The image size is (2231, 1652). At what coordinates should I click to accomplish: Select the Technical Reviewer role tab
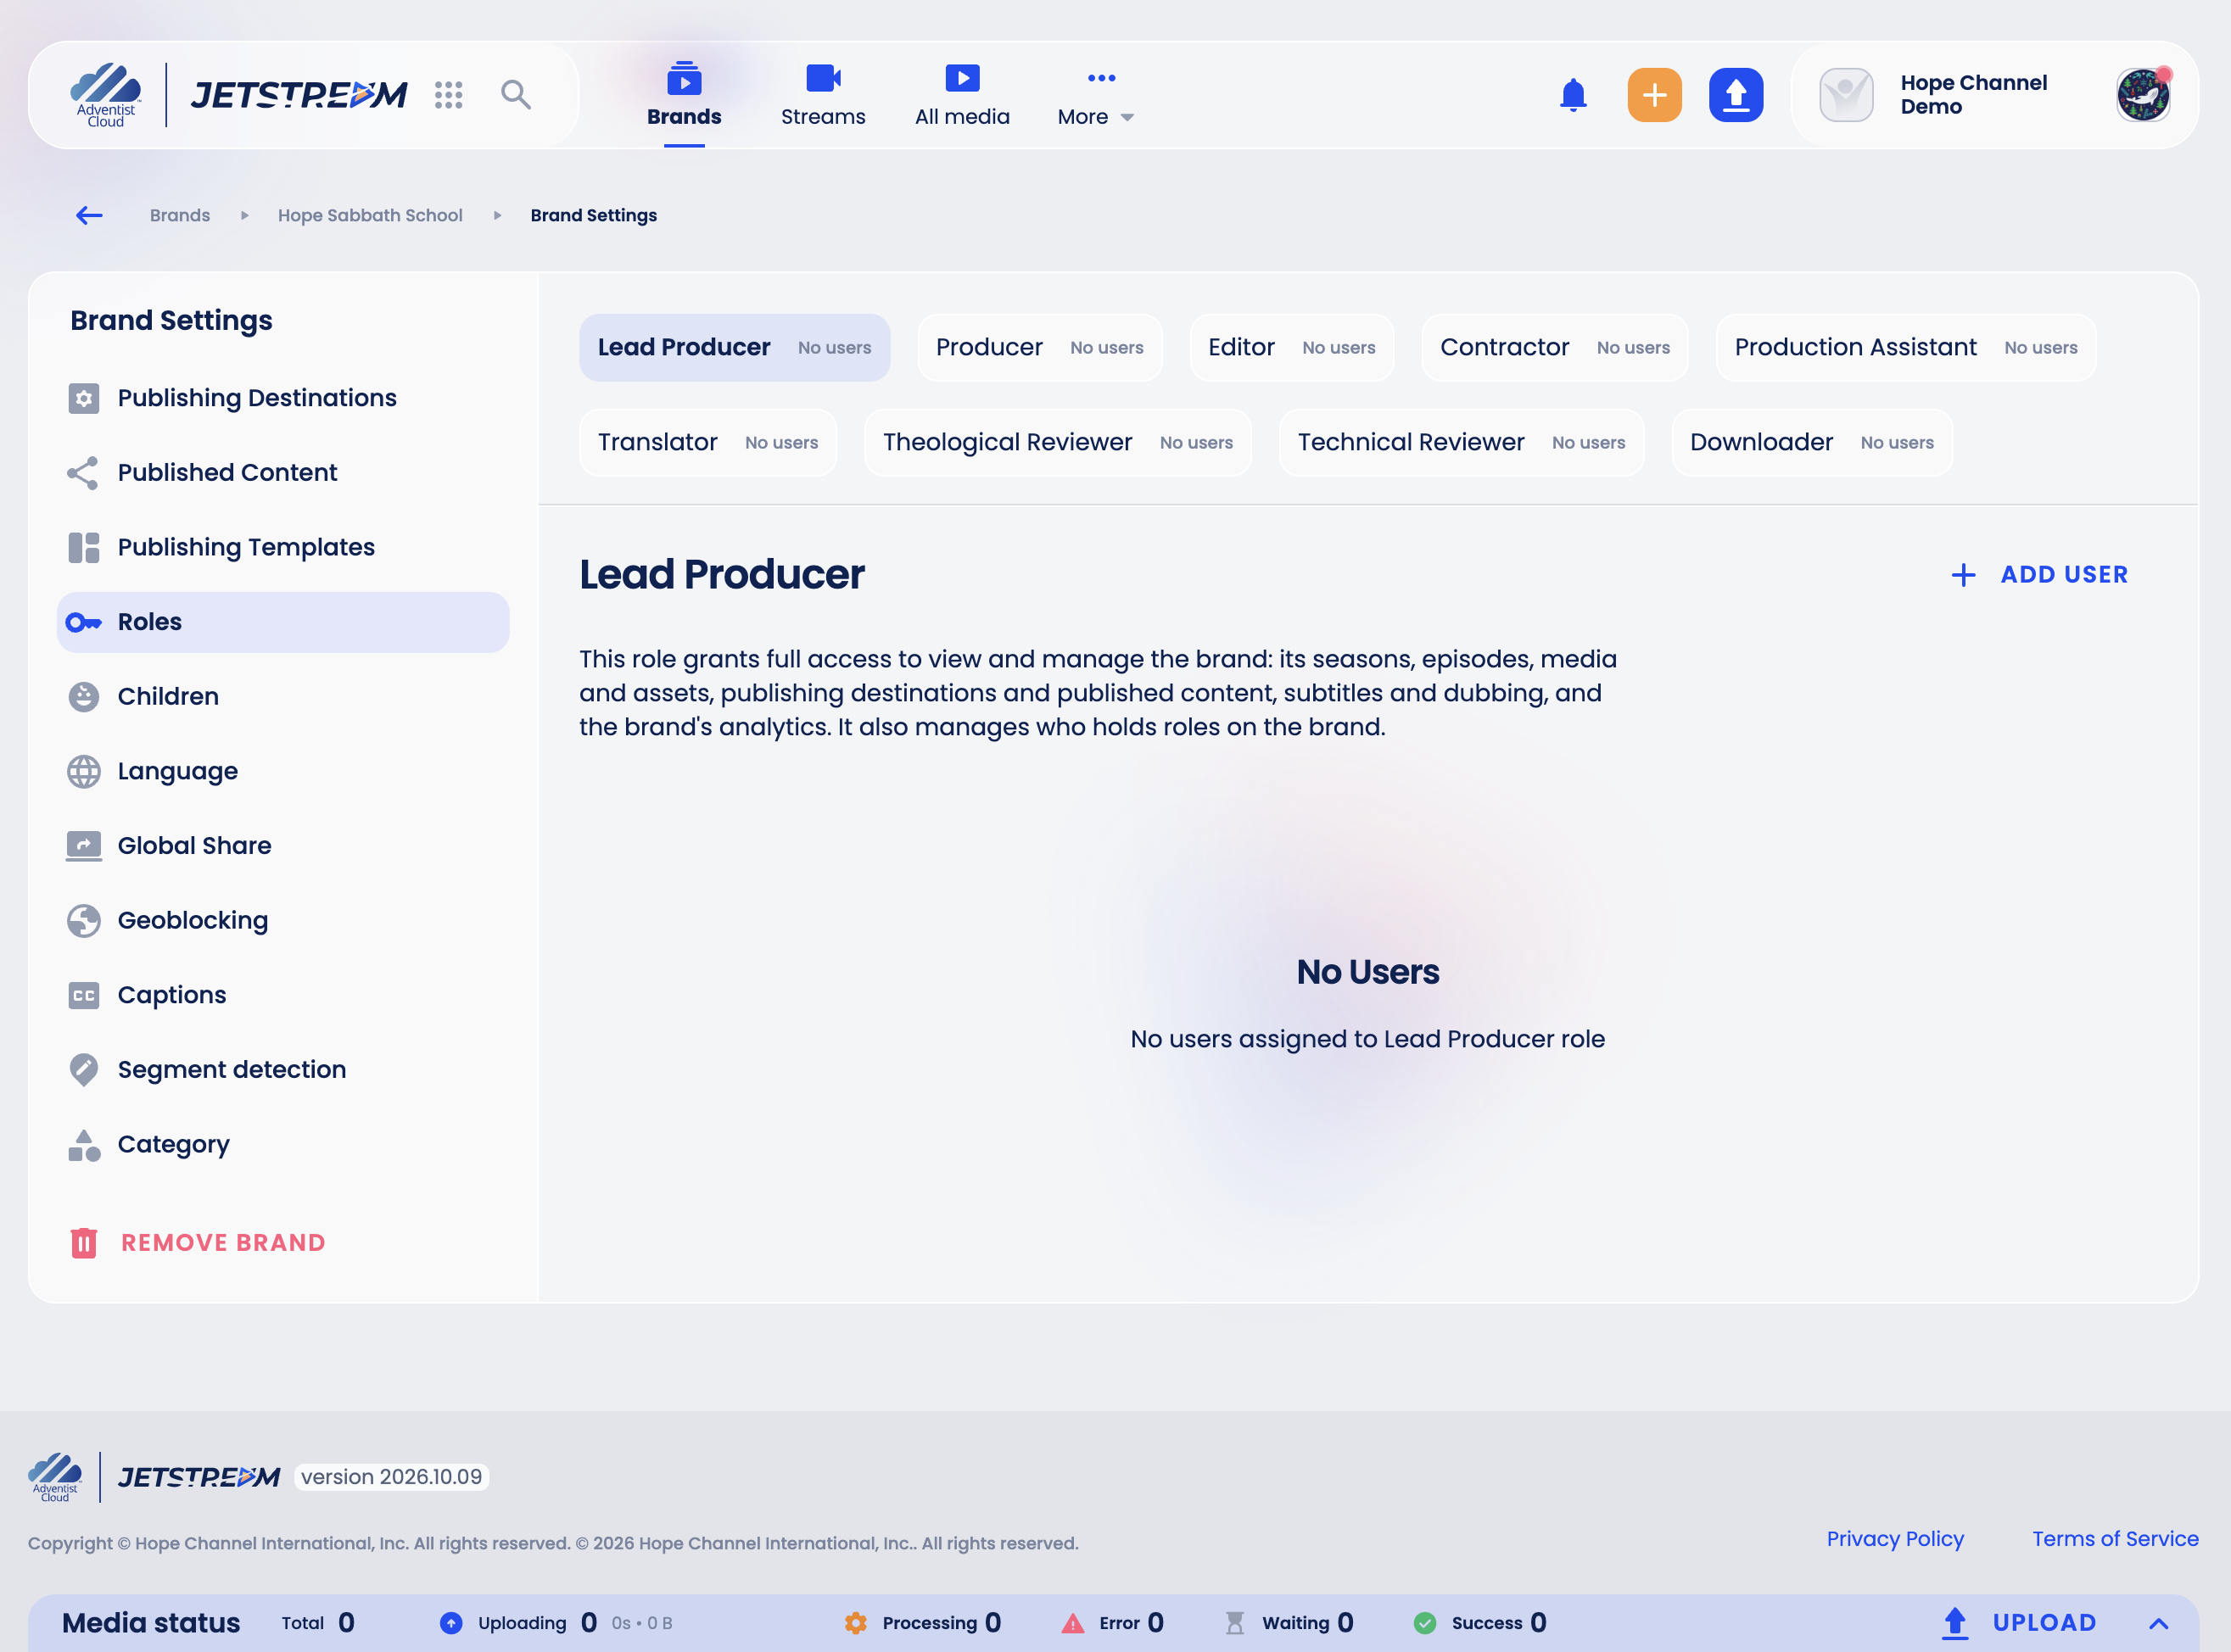click(1461, 443)
